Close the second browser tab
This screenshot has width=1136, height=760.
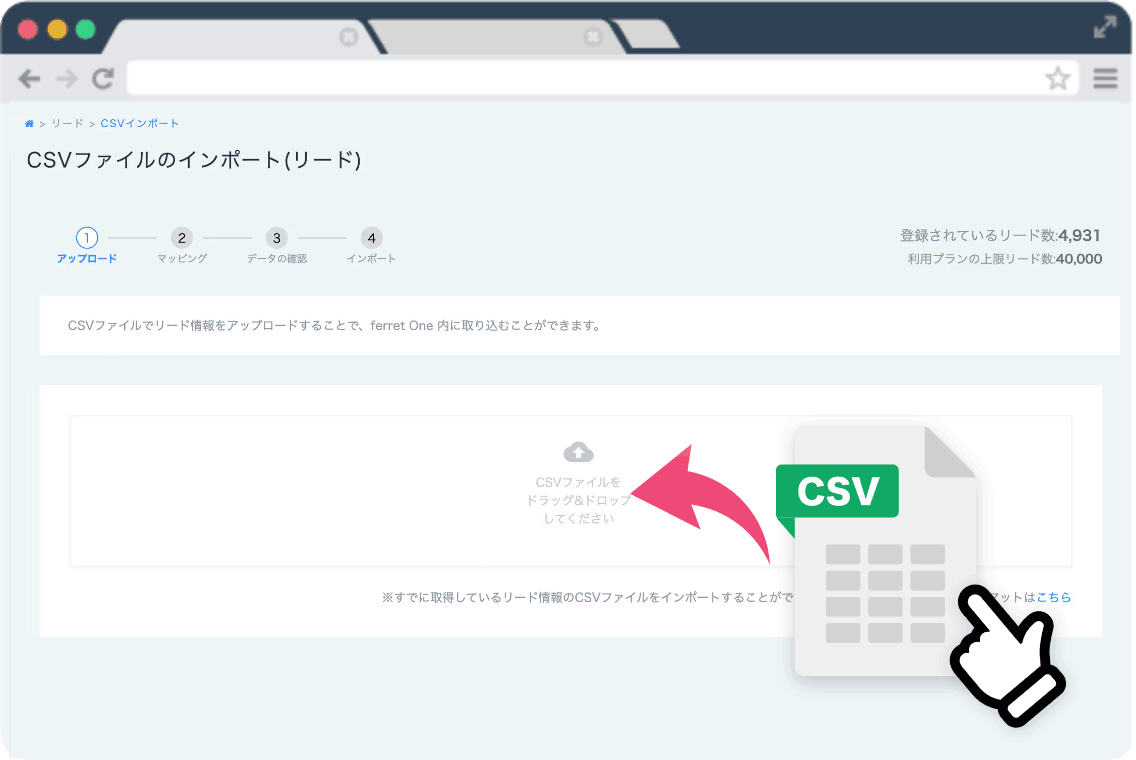click(593, 37)
